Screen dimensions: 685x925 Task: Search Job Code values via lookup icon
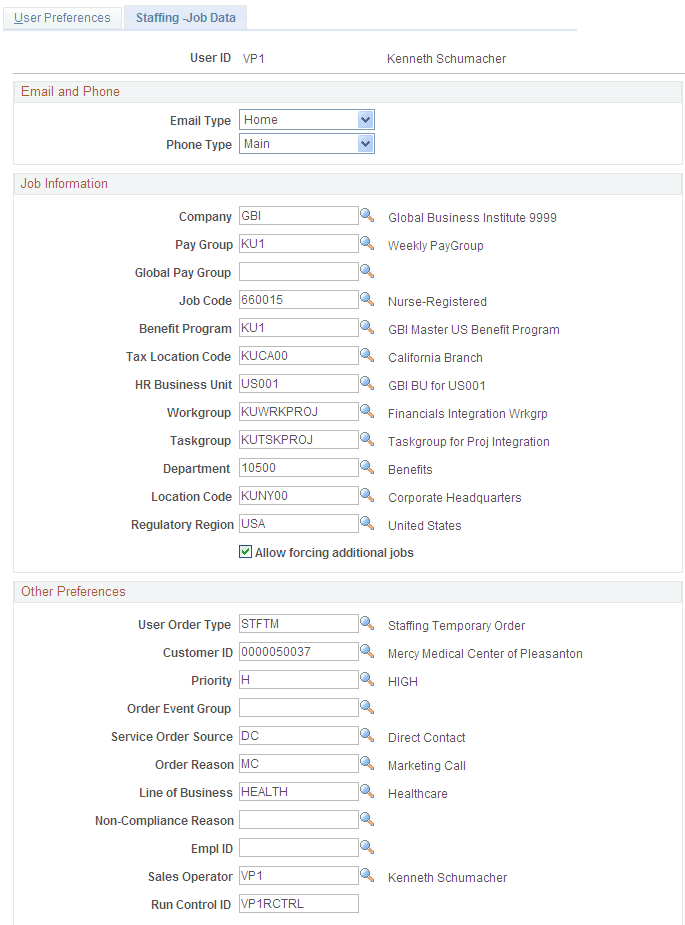pos(368,299)
